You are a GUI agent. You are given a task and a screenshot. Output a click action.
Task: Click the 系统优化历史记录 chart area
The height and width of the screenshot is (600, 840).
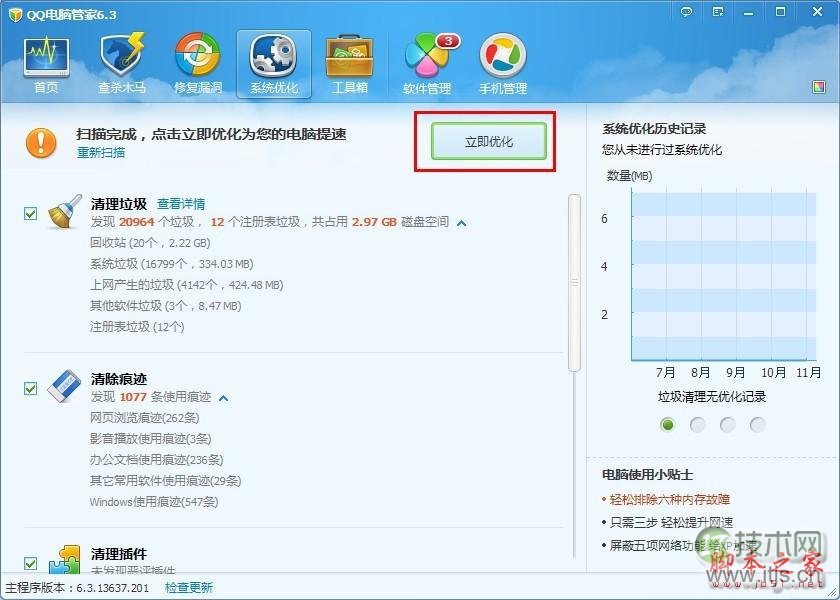(723, 276)
